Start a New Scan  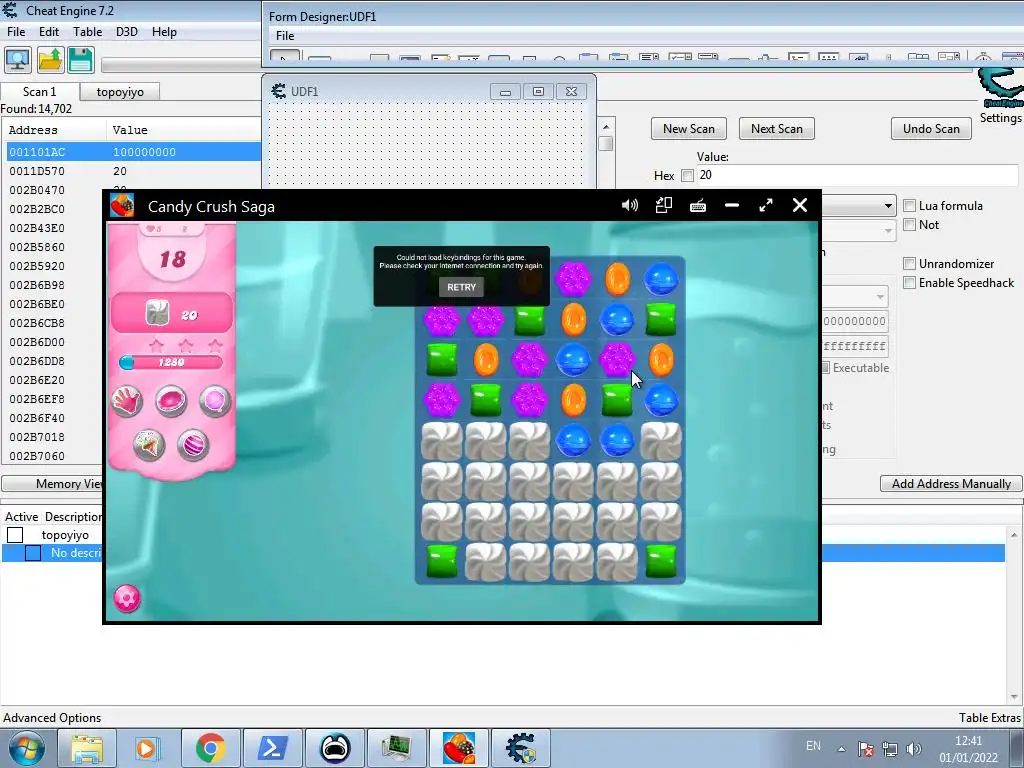689,129
